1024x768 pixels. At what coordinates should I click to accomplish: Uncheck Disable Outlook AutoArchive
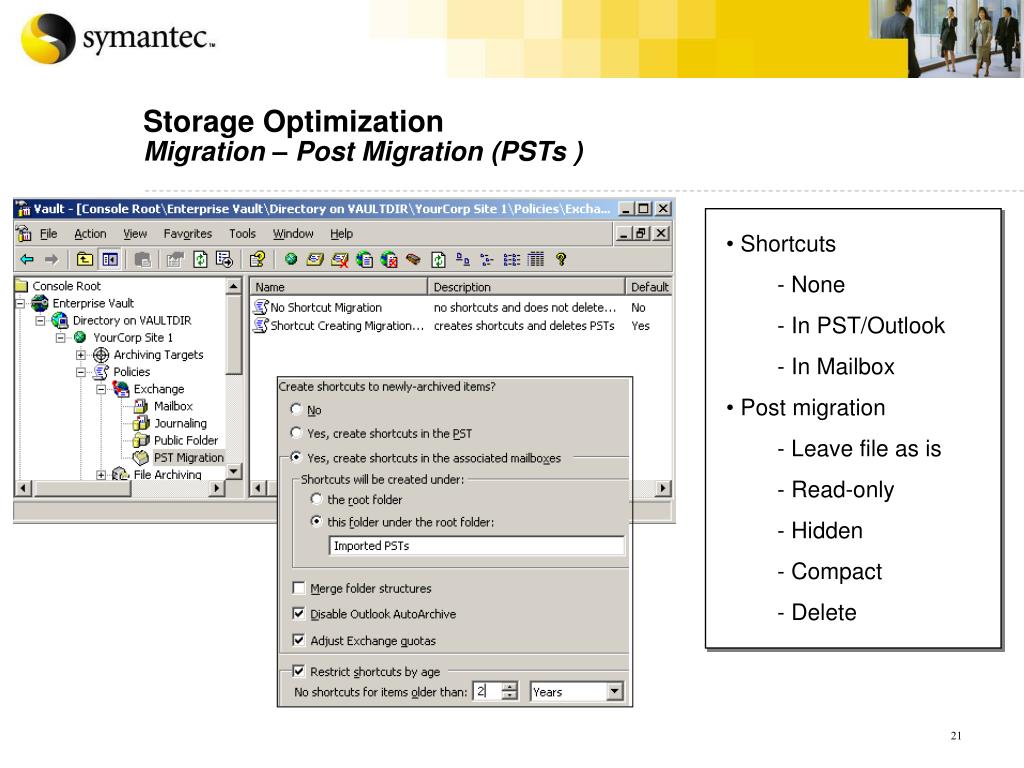tap(298, 614)
